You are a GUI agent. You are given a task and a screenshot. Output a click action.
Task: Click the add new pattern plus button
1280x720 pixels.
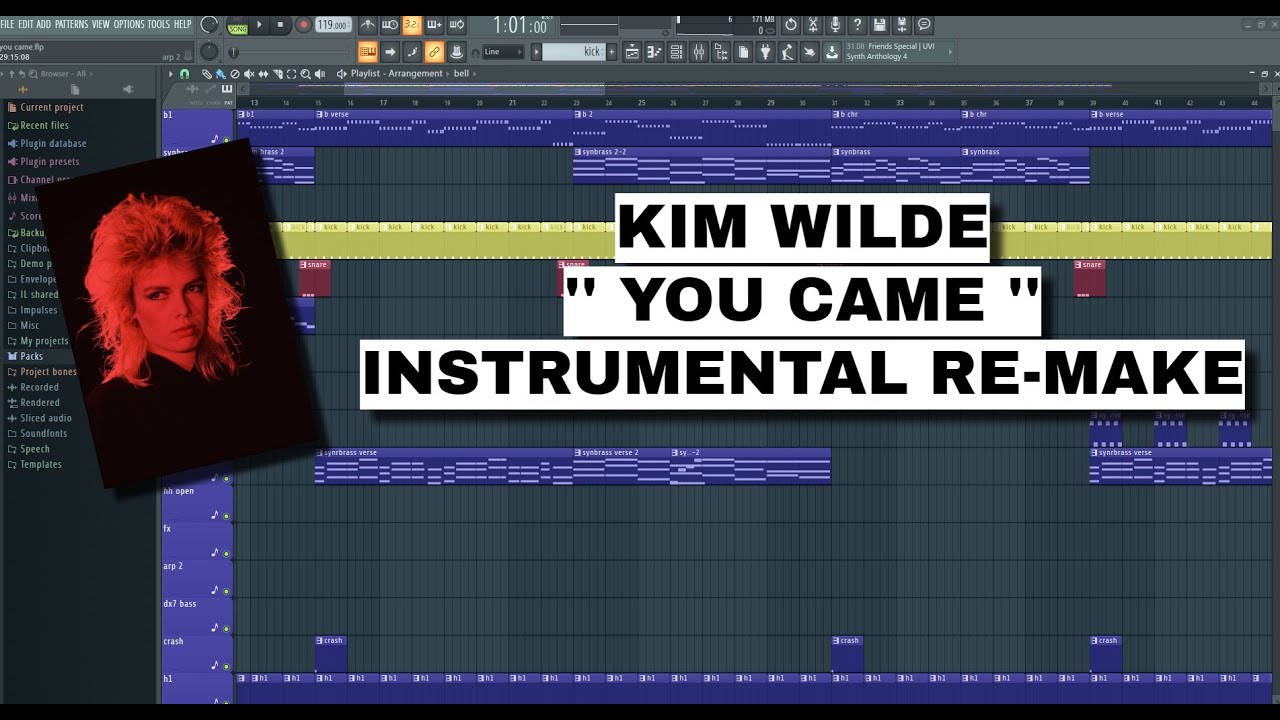611,52
